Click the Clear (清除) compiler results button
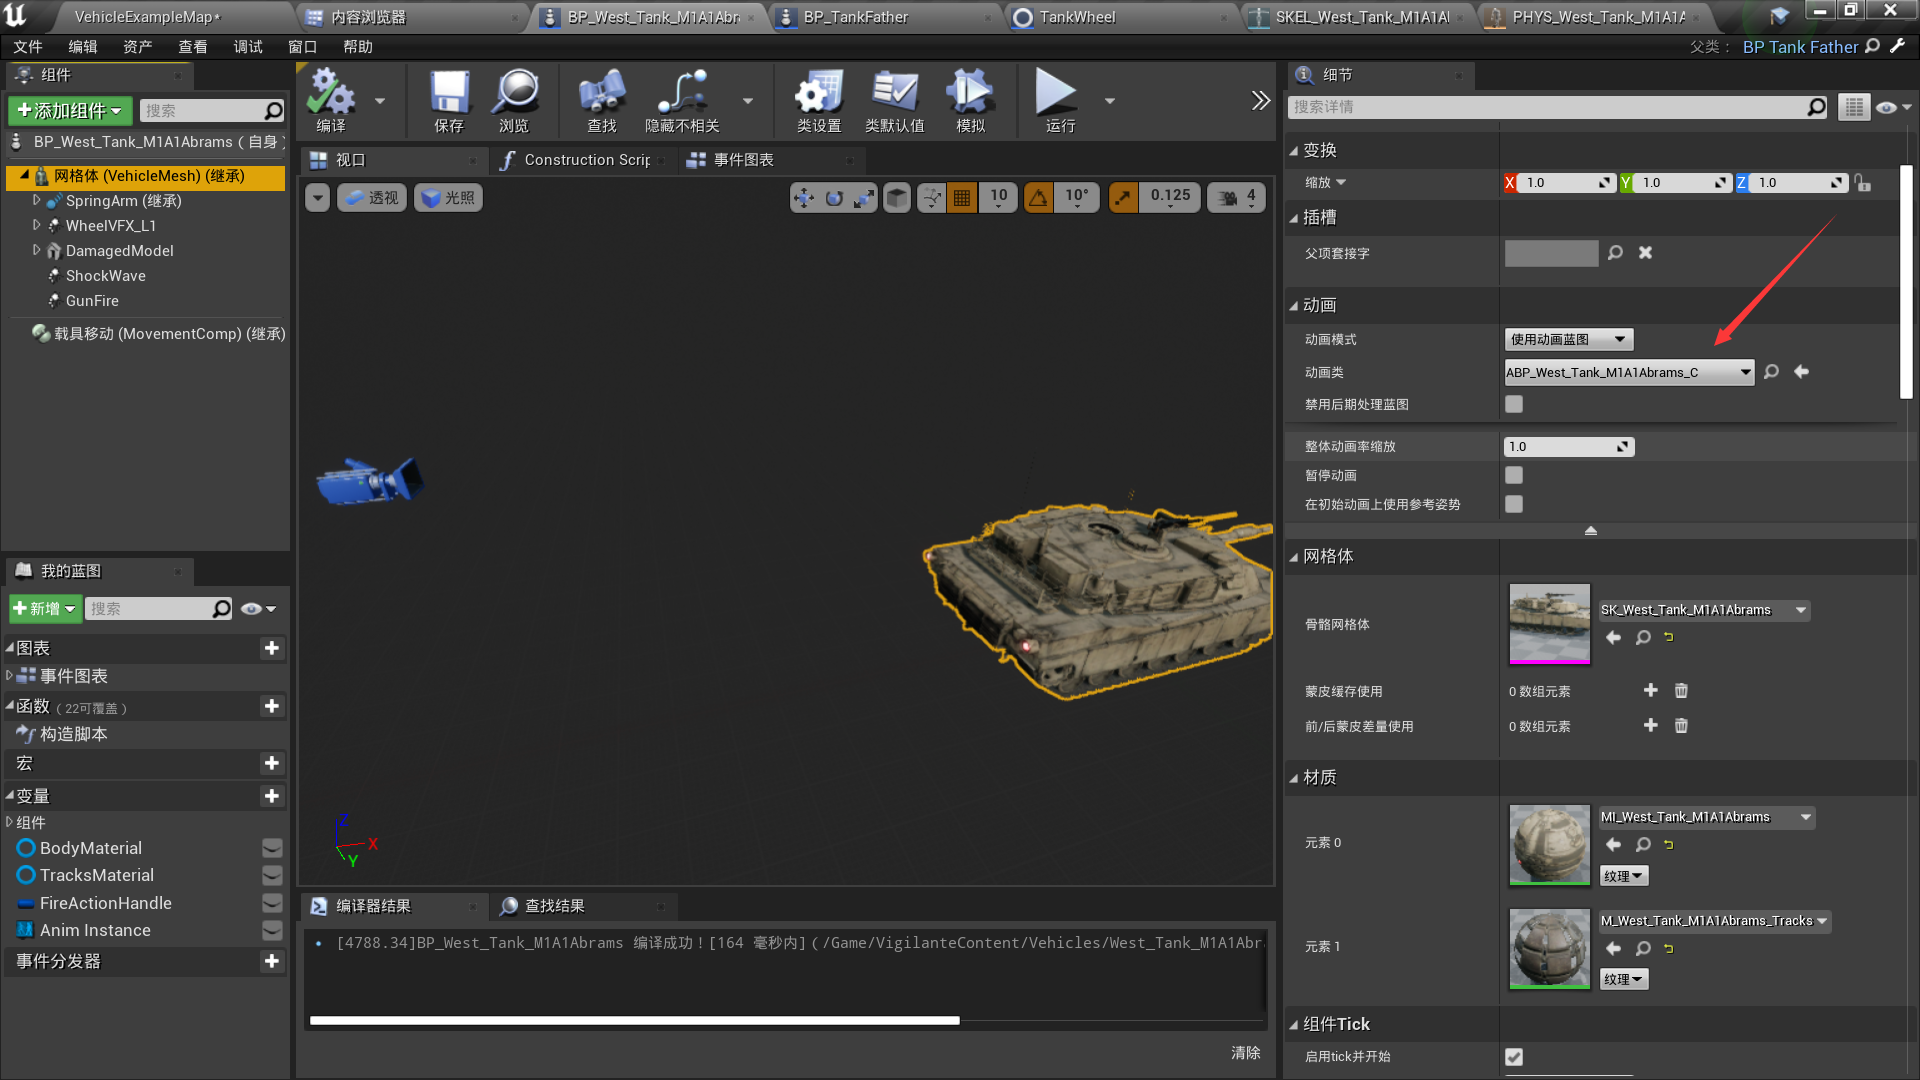Screen dimensions: 1920x1080 [1245, 1053]
